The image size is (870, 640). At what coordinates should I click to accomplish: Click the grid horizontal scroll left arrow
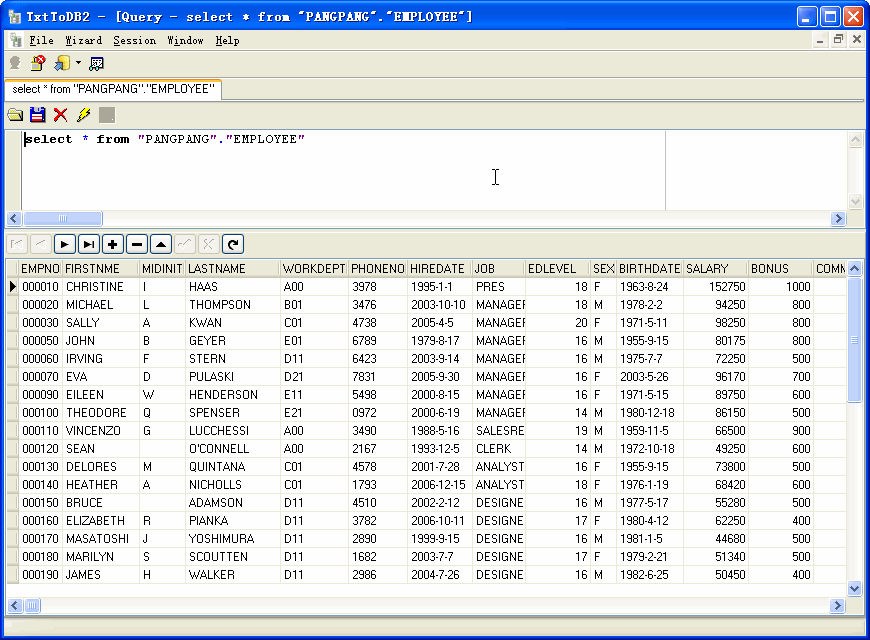click(15, 606)
